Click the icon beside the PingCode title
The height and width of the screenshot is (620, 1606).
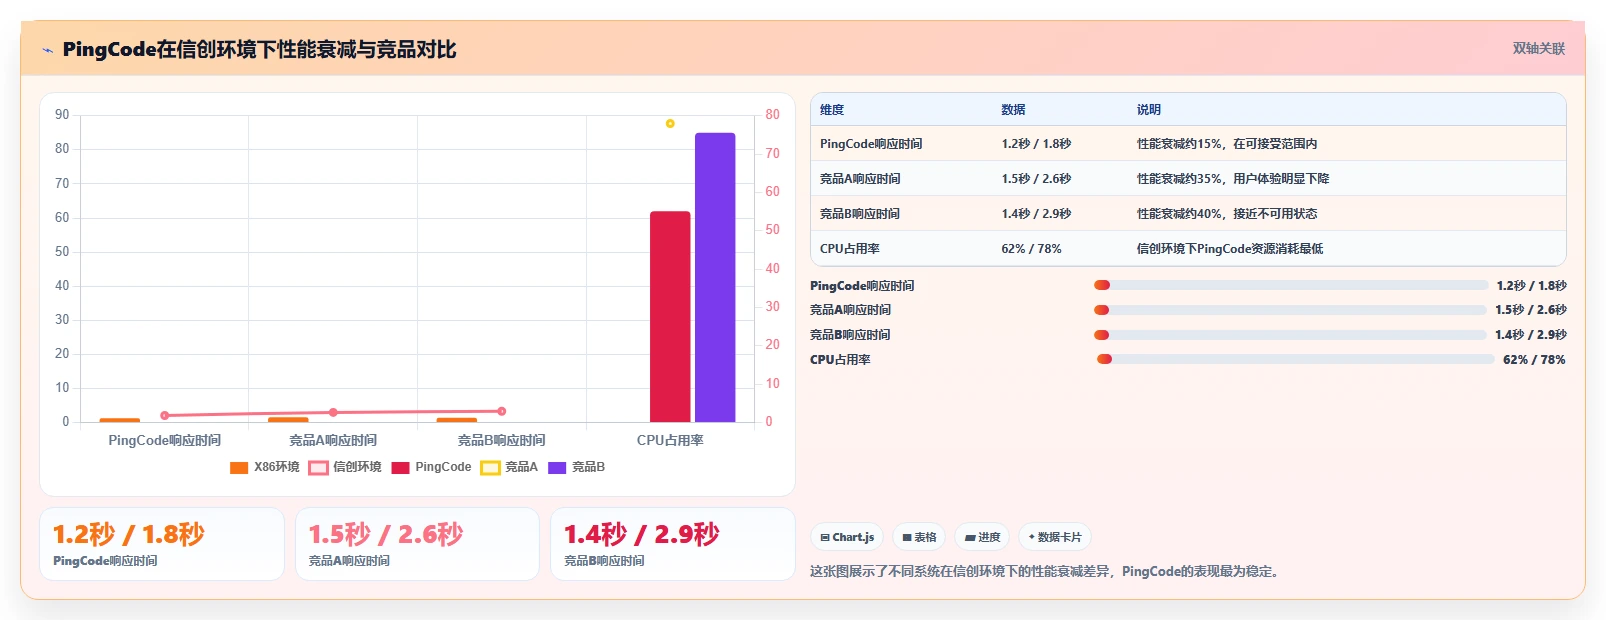[47, 50]
